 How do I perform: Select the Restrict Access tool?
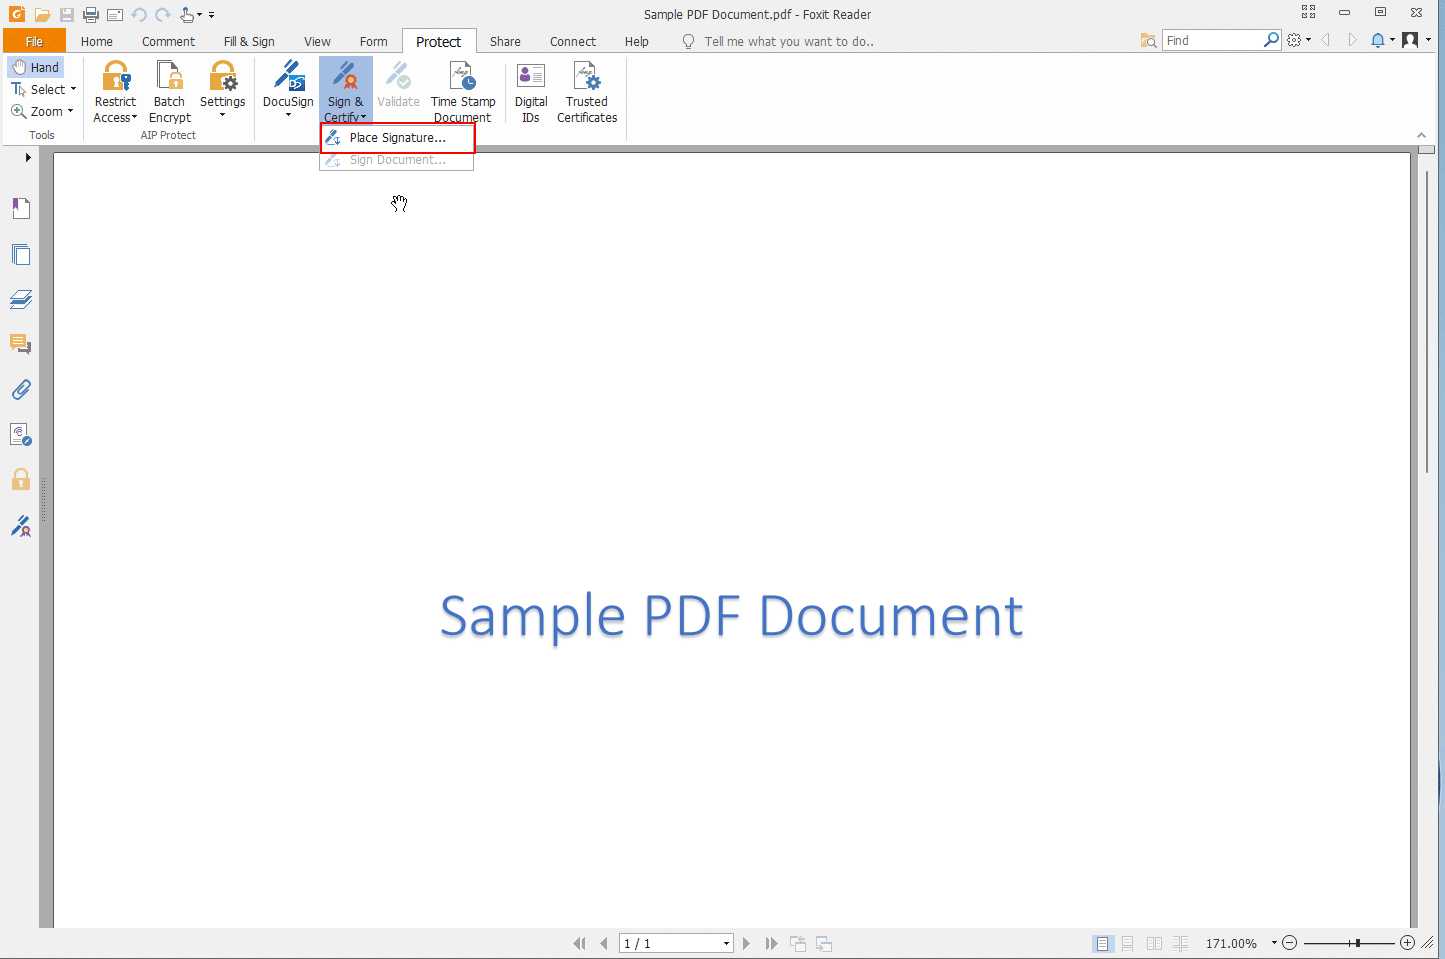[115, 90]
